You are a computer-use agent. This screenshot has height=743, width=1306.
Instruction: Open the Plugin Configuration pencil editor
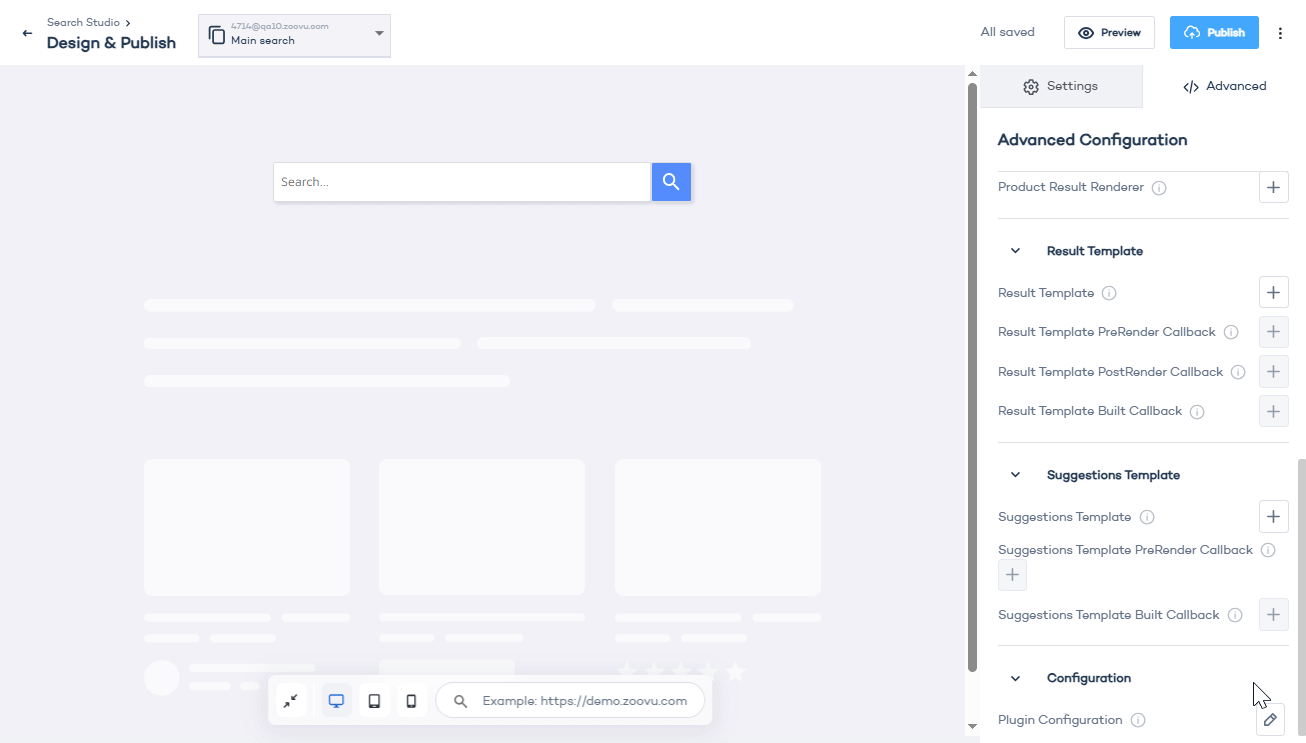[x=1270, y=719]
